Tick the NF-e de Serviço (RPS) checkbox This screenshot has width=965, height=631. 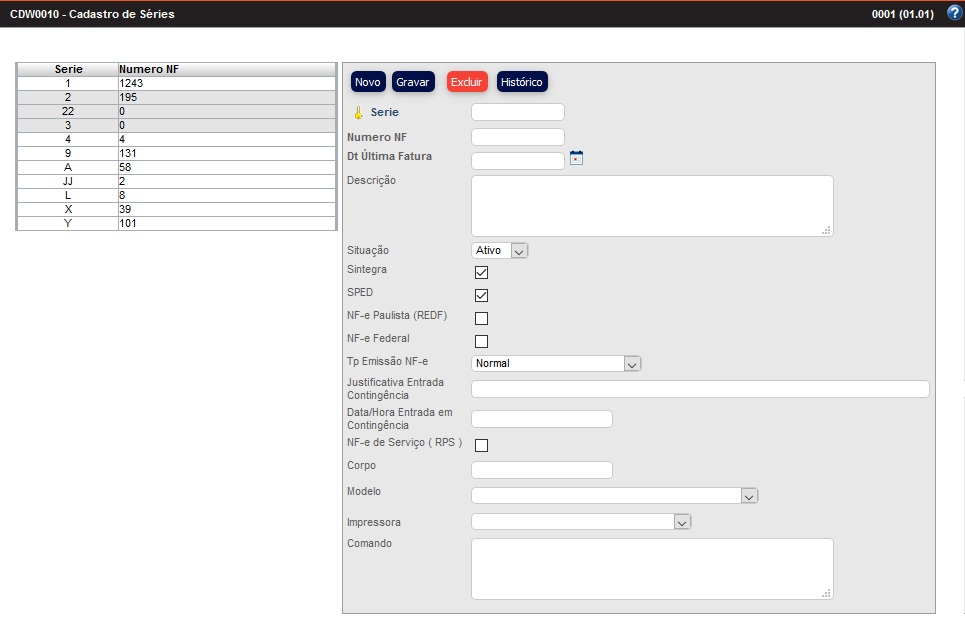pyautogui.click(x=481, y=445)
